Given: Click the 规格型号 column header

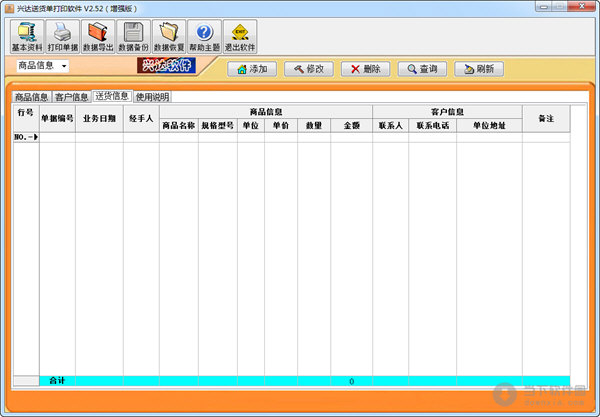Looking at the screenshot, I should click(x=218, y=125).
